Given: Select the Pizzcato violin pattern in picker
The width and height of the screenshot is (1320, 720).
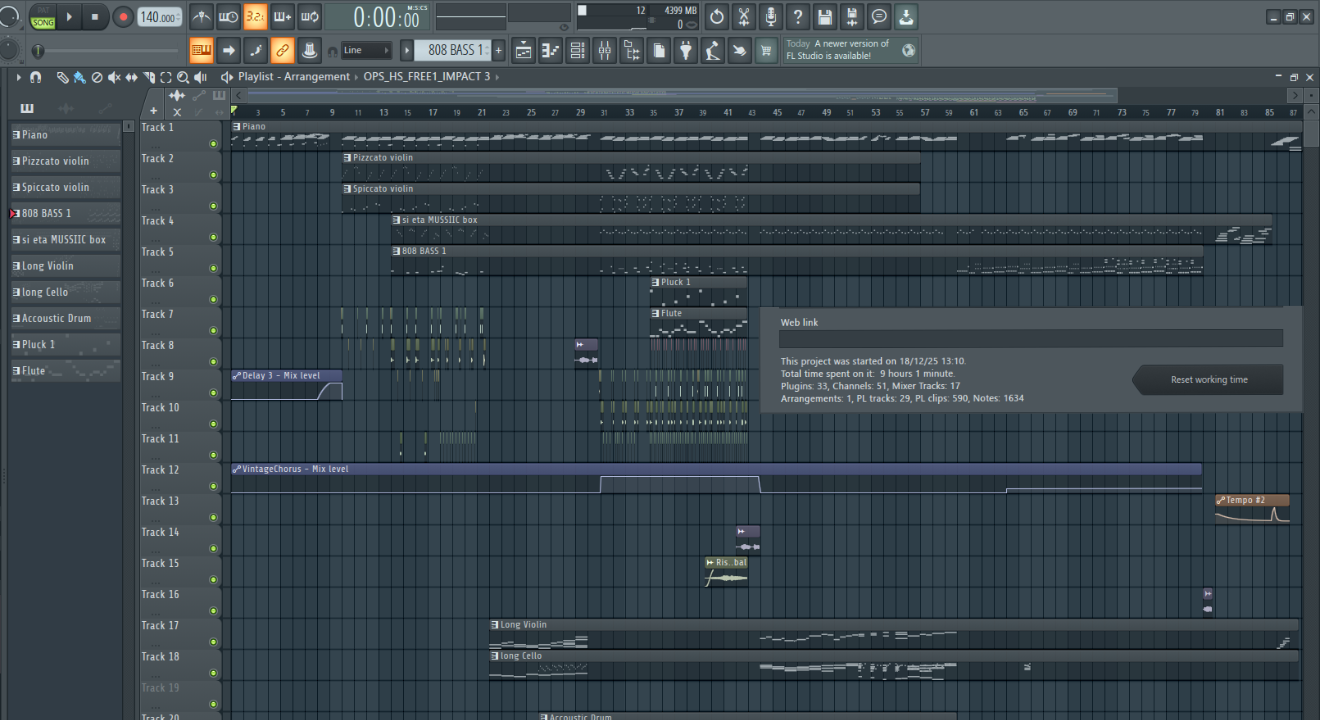Looking at the screenshot, I should point(65,161).
